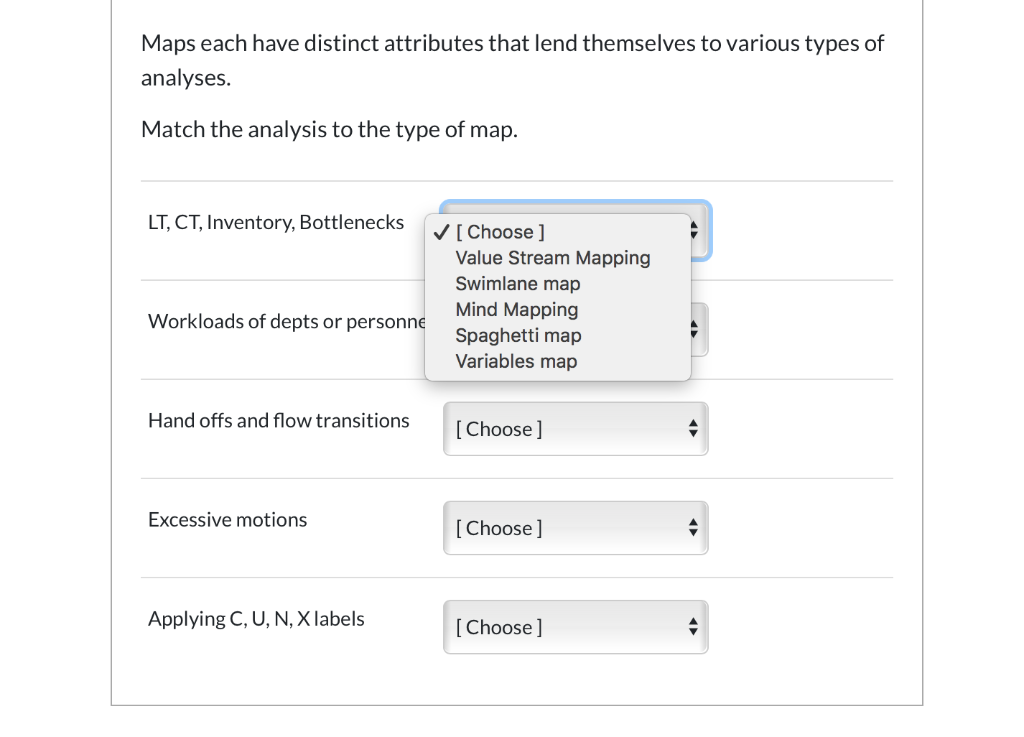Select "Value Stream Mapping" from the open dropdown

click(553, 257)
